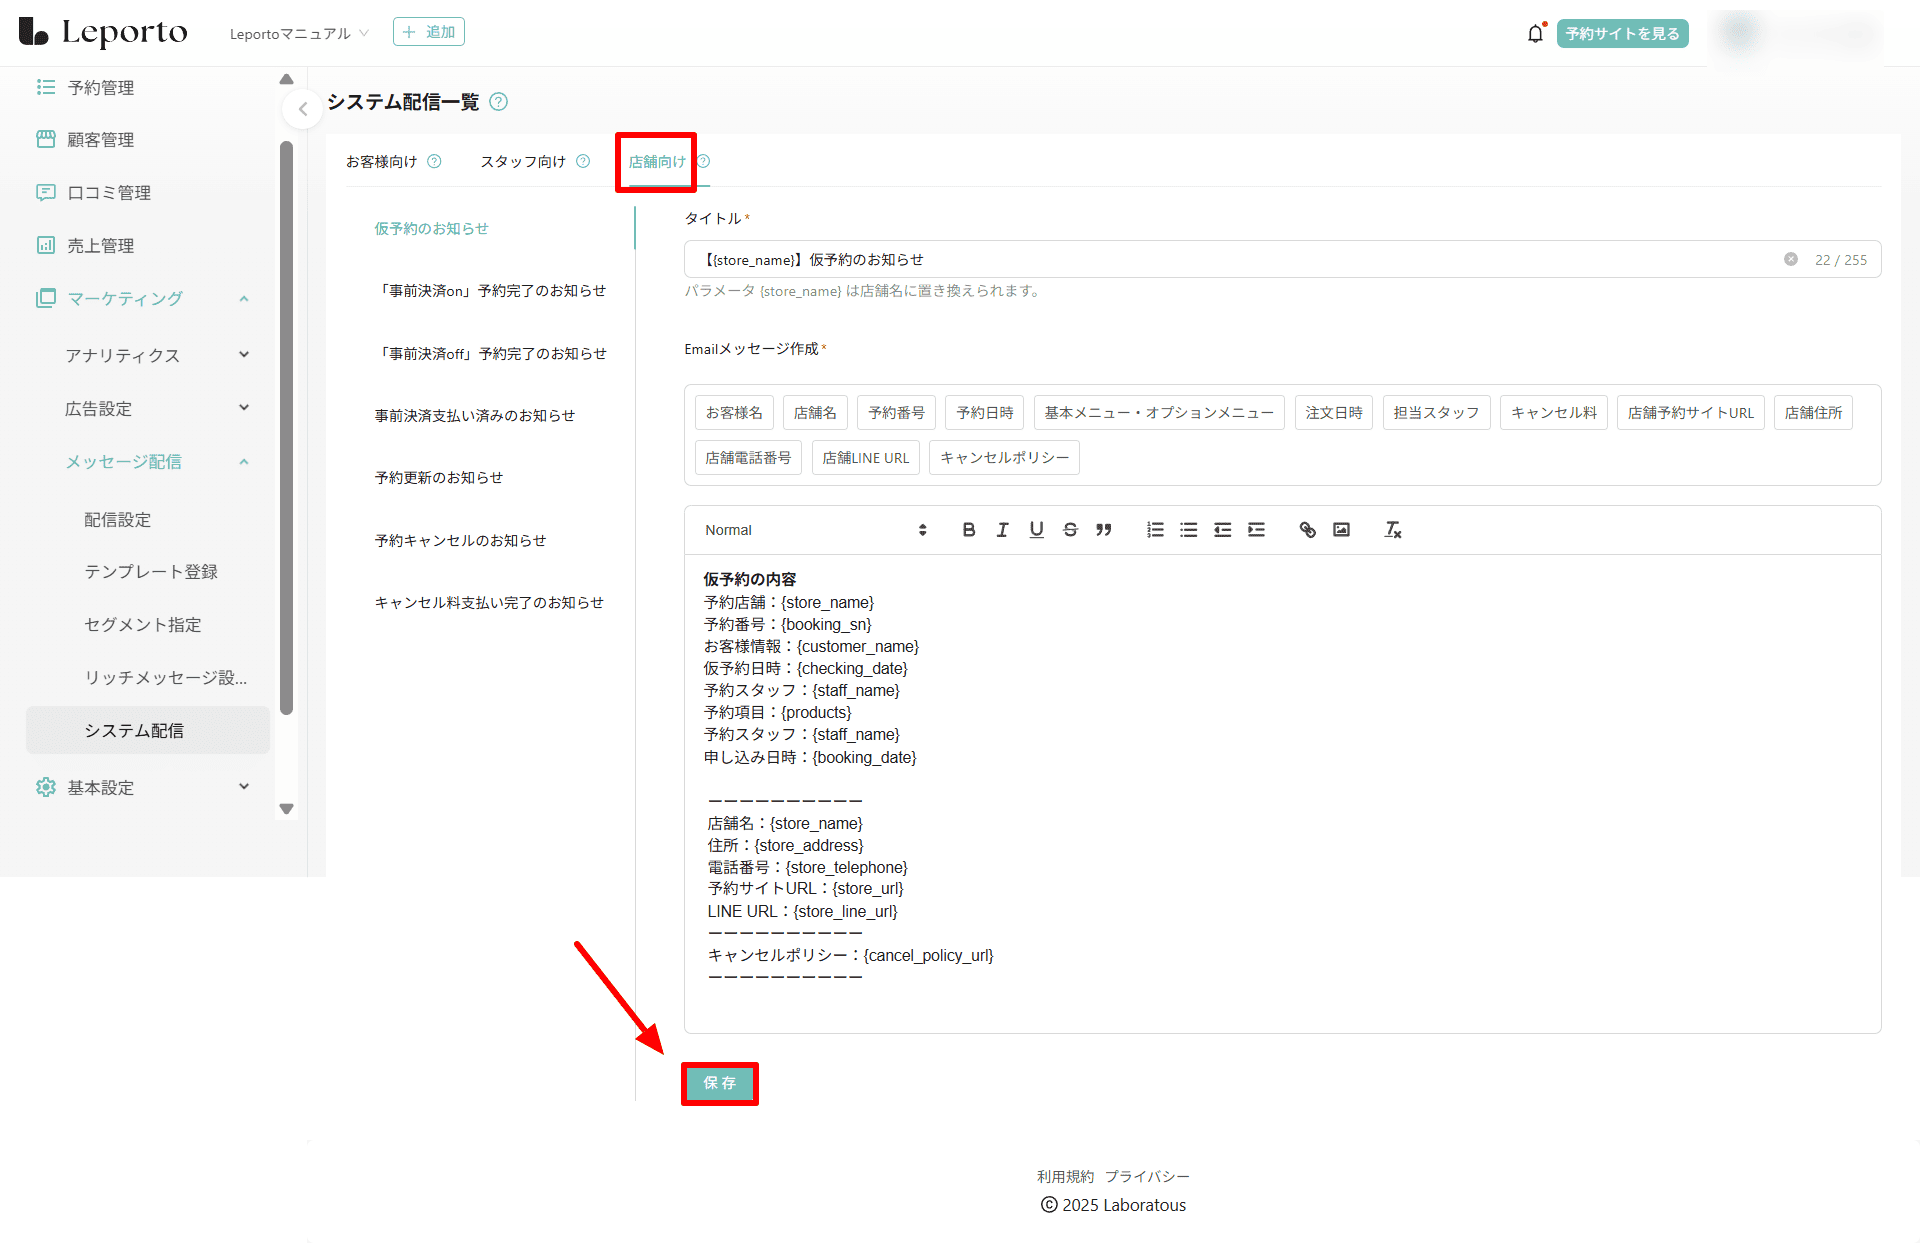Open 予約サイトを見る button
Image resolution: width=1920 pixels, height=1244 pixels.
(x=1622, y=34)
